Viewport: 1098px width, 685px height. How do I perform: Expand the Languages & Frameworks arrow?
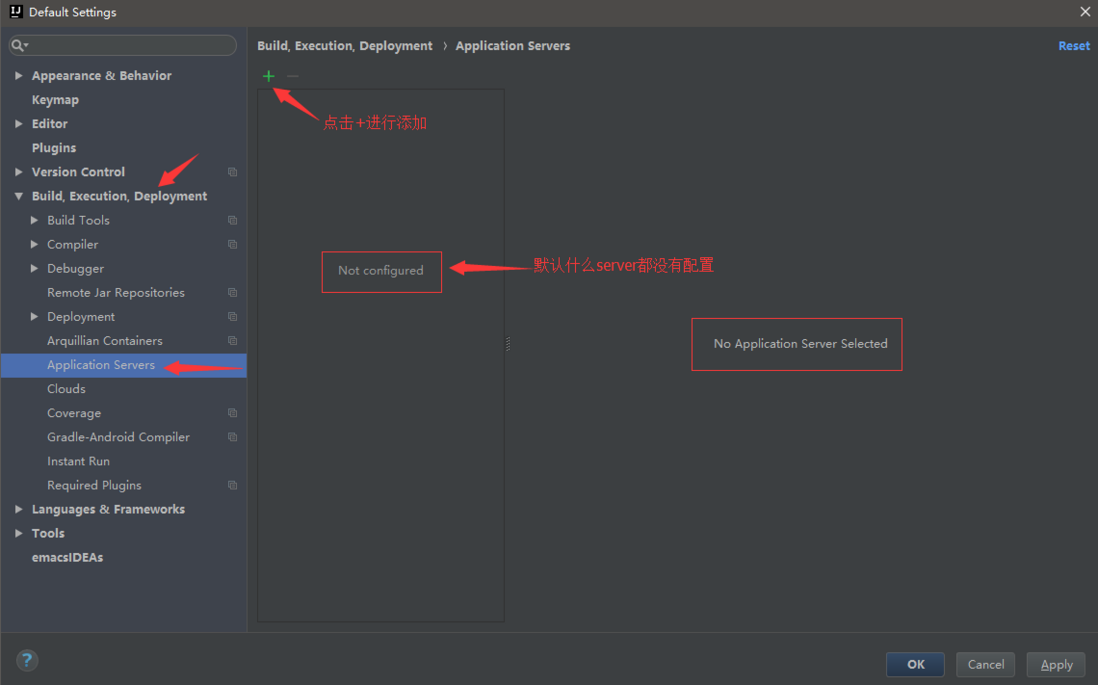pyautogui.click(x=19, y=510)
